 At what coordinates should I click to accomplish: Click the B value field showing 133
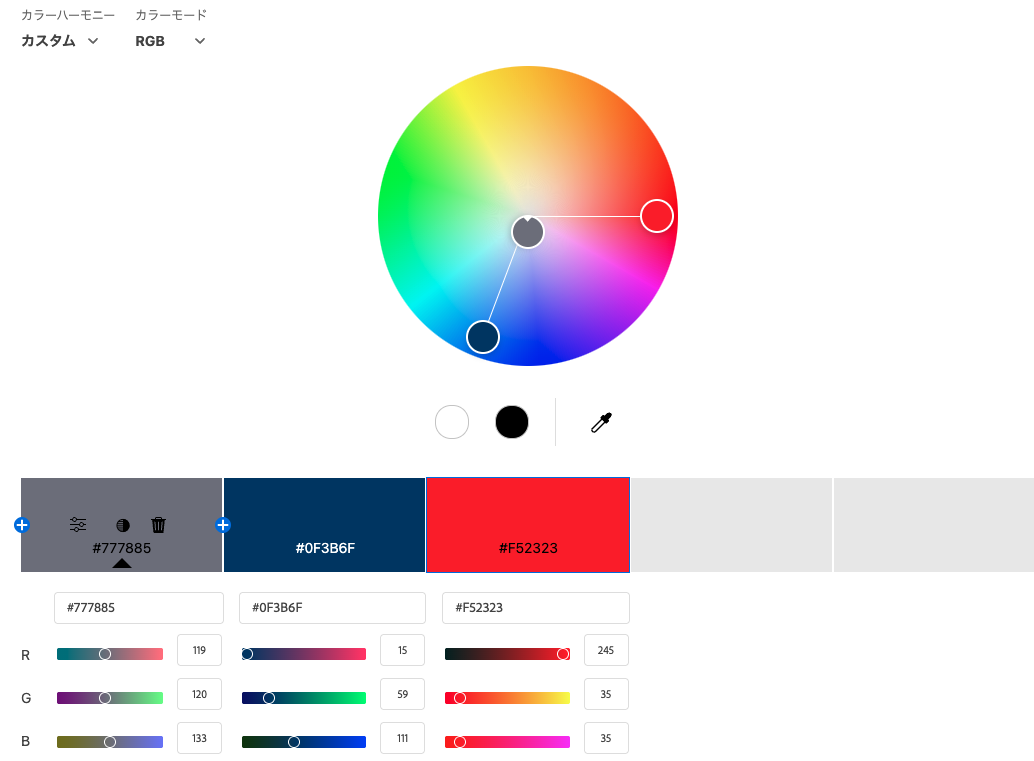pyautogui.click(x=199, y=738)
